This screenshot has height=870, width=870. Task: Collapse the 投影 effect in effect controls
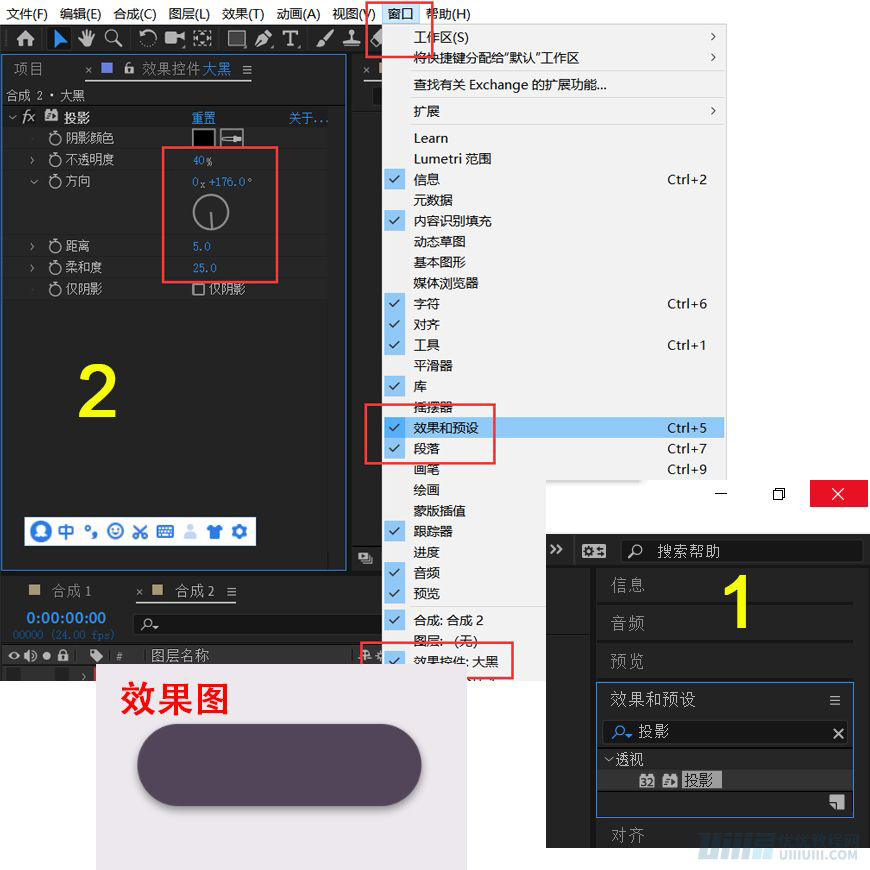[x=12, y=117]
